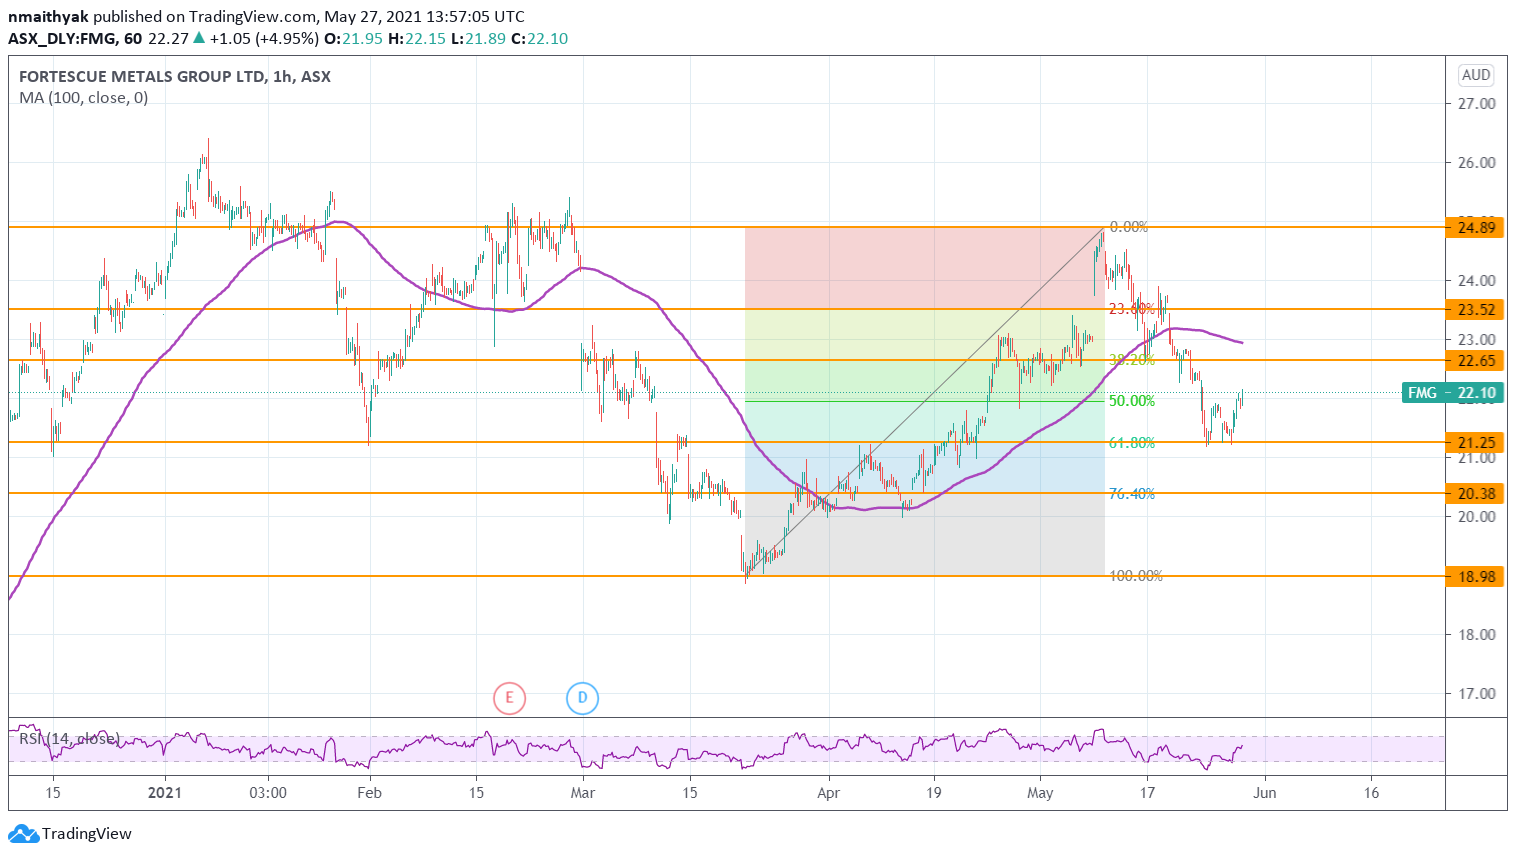Click the Fibonacci 100.00% level label

[x=1136, y=576]
